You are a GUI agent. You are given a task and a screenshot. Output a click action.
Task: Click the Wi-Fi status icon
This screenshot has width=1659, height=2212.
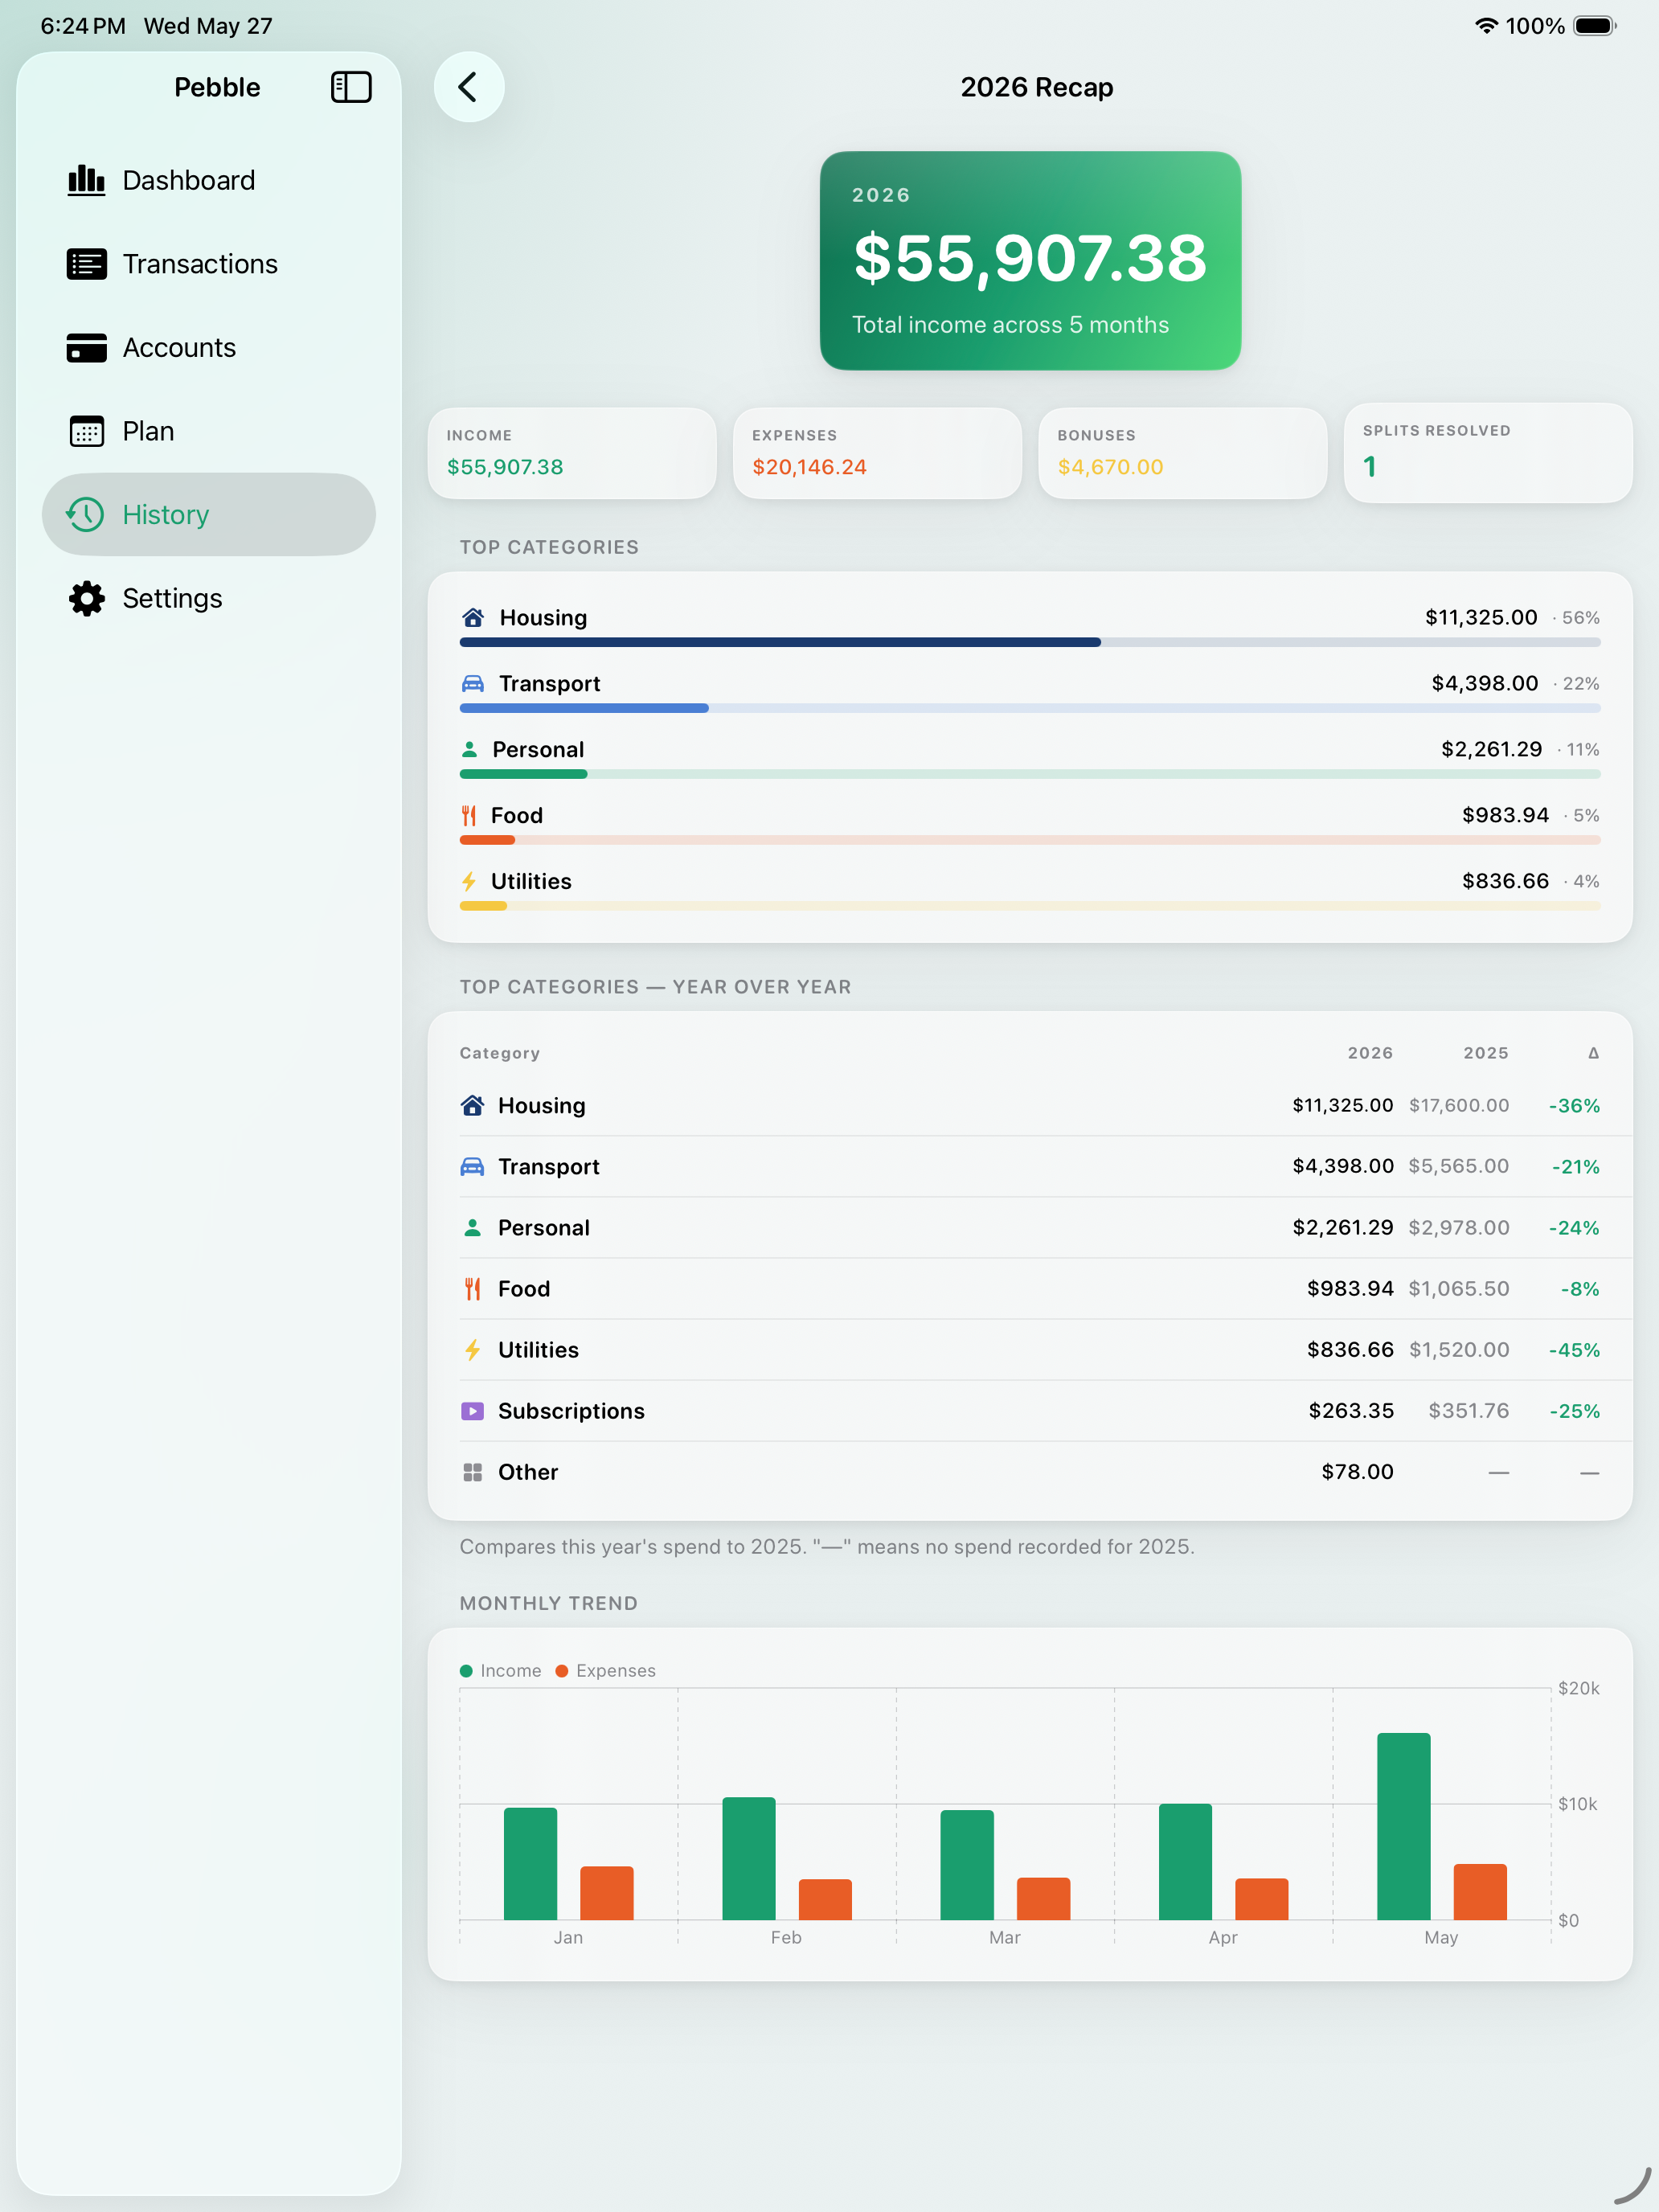pos(1486,26)
